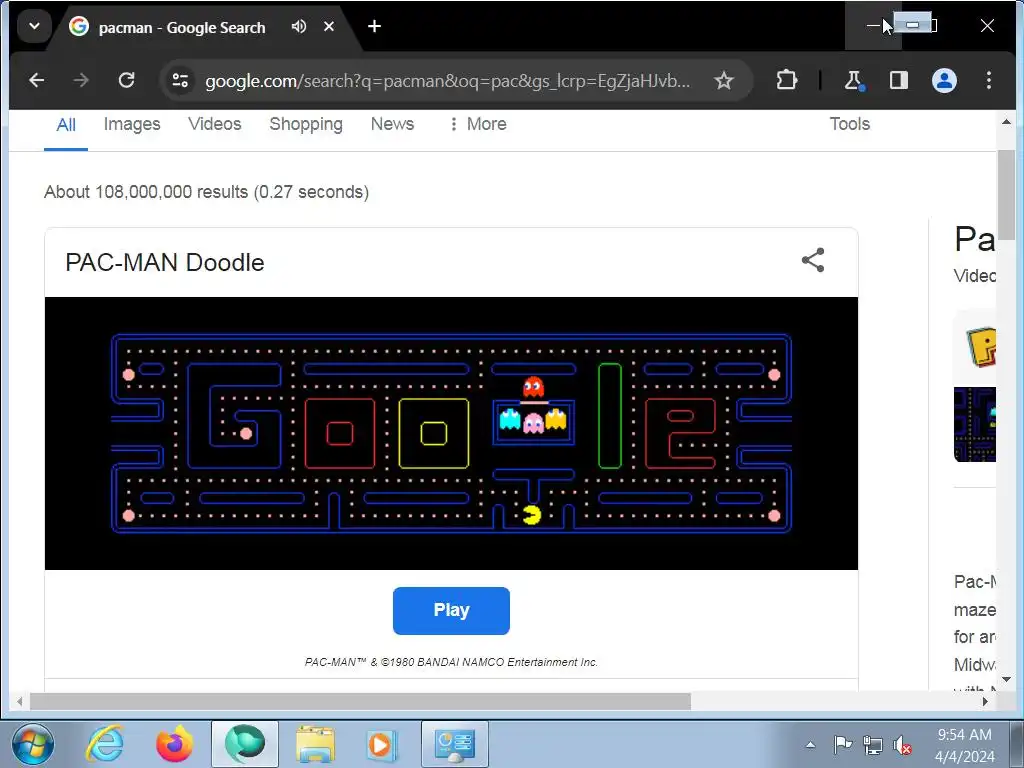Click the side panel Pac-Man thumbnail
This screenshot has height=768, width=1024.
975,424
